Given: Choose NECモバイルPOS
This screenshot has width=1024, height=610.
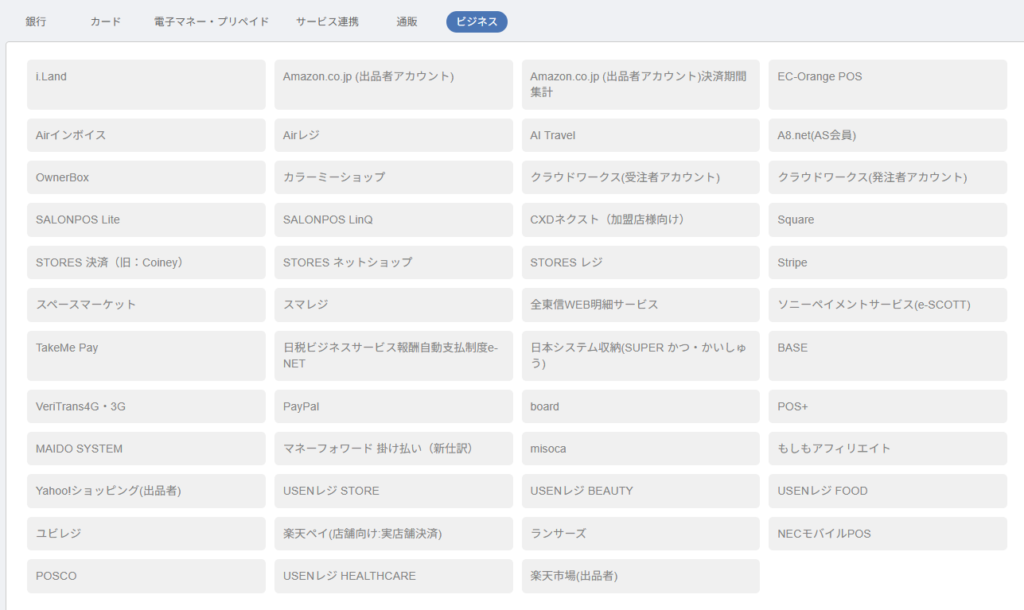Looking at the screenshot, I should pyautogui.click(x=888, y=534).
